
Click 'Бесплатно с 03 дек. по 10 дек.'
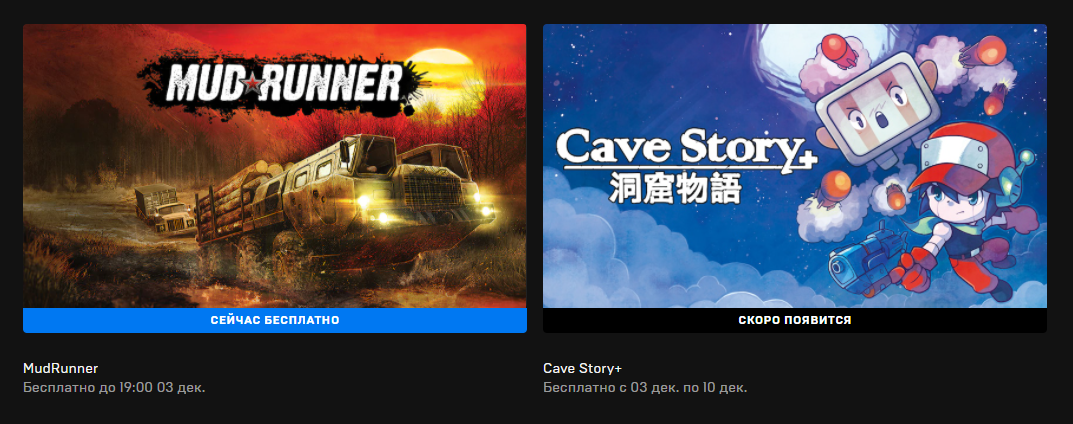click(x=645, y=388)
